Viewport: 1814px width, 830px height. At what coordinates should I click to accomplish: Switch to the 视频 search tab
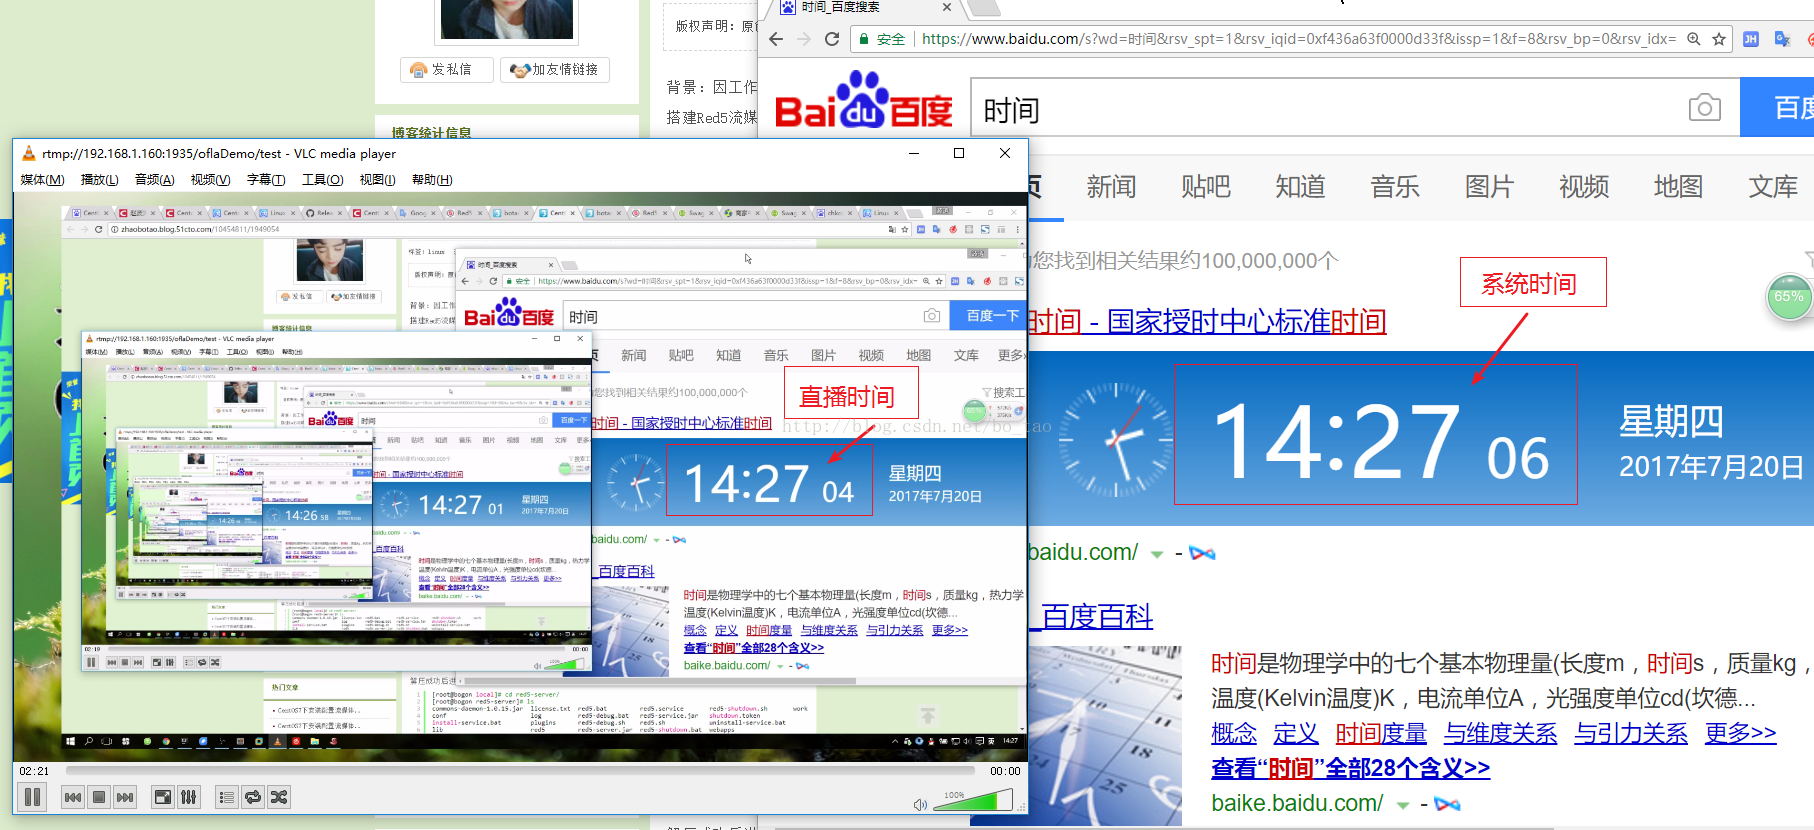click(x=1584, y=187)
